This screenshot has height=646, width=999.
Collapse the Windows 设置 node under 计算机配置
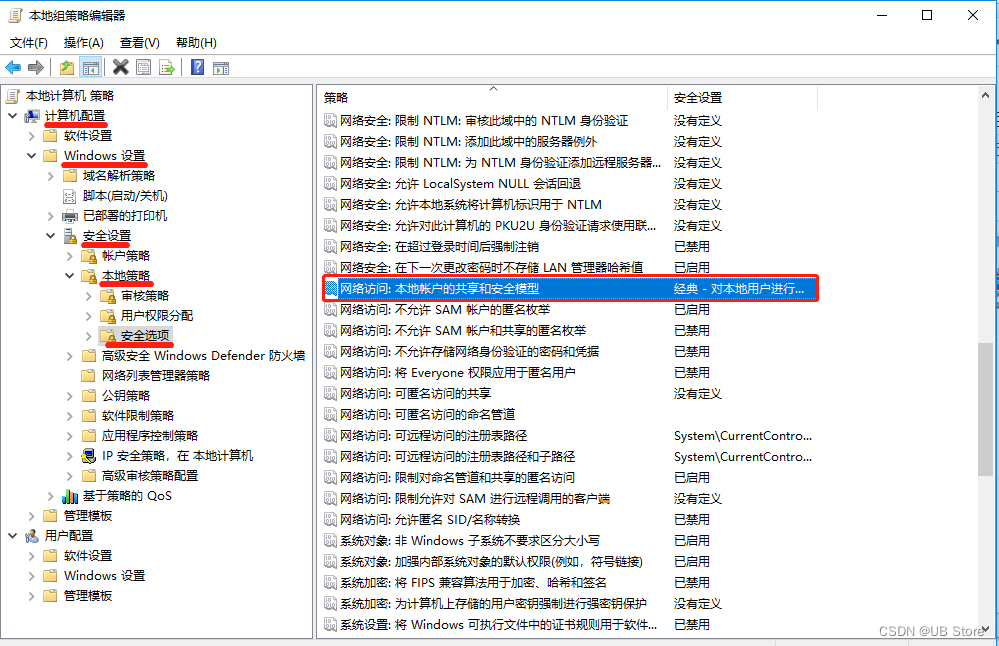(32, 155)
